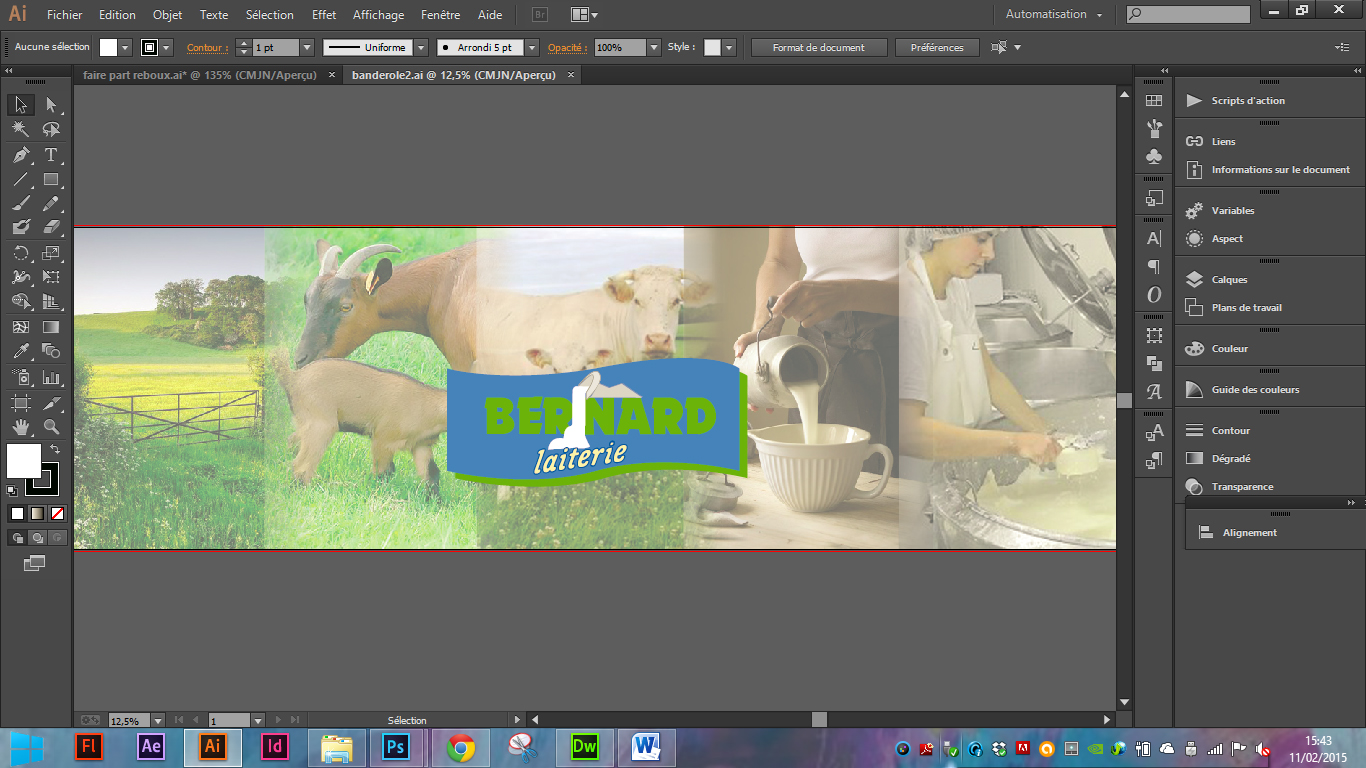
Task: Open the Pathfinder panel icon
Action: (x=1154, y=364)
